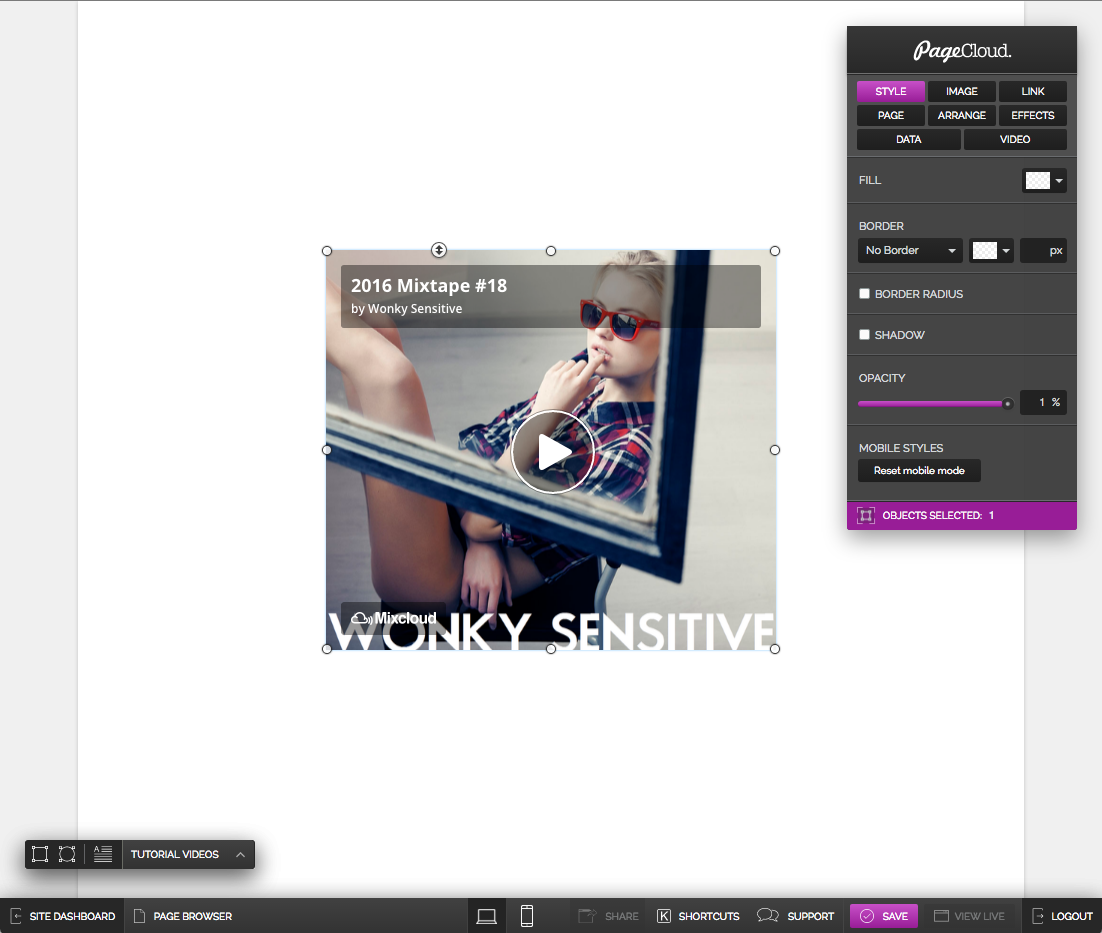Click the text block tool icon
The width and height of the screenshot is (1102, 933).
click(103, 854)
